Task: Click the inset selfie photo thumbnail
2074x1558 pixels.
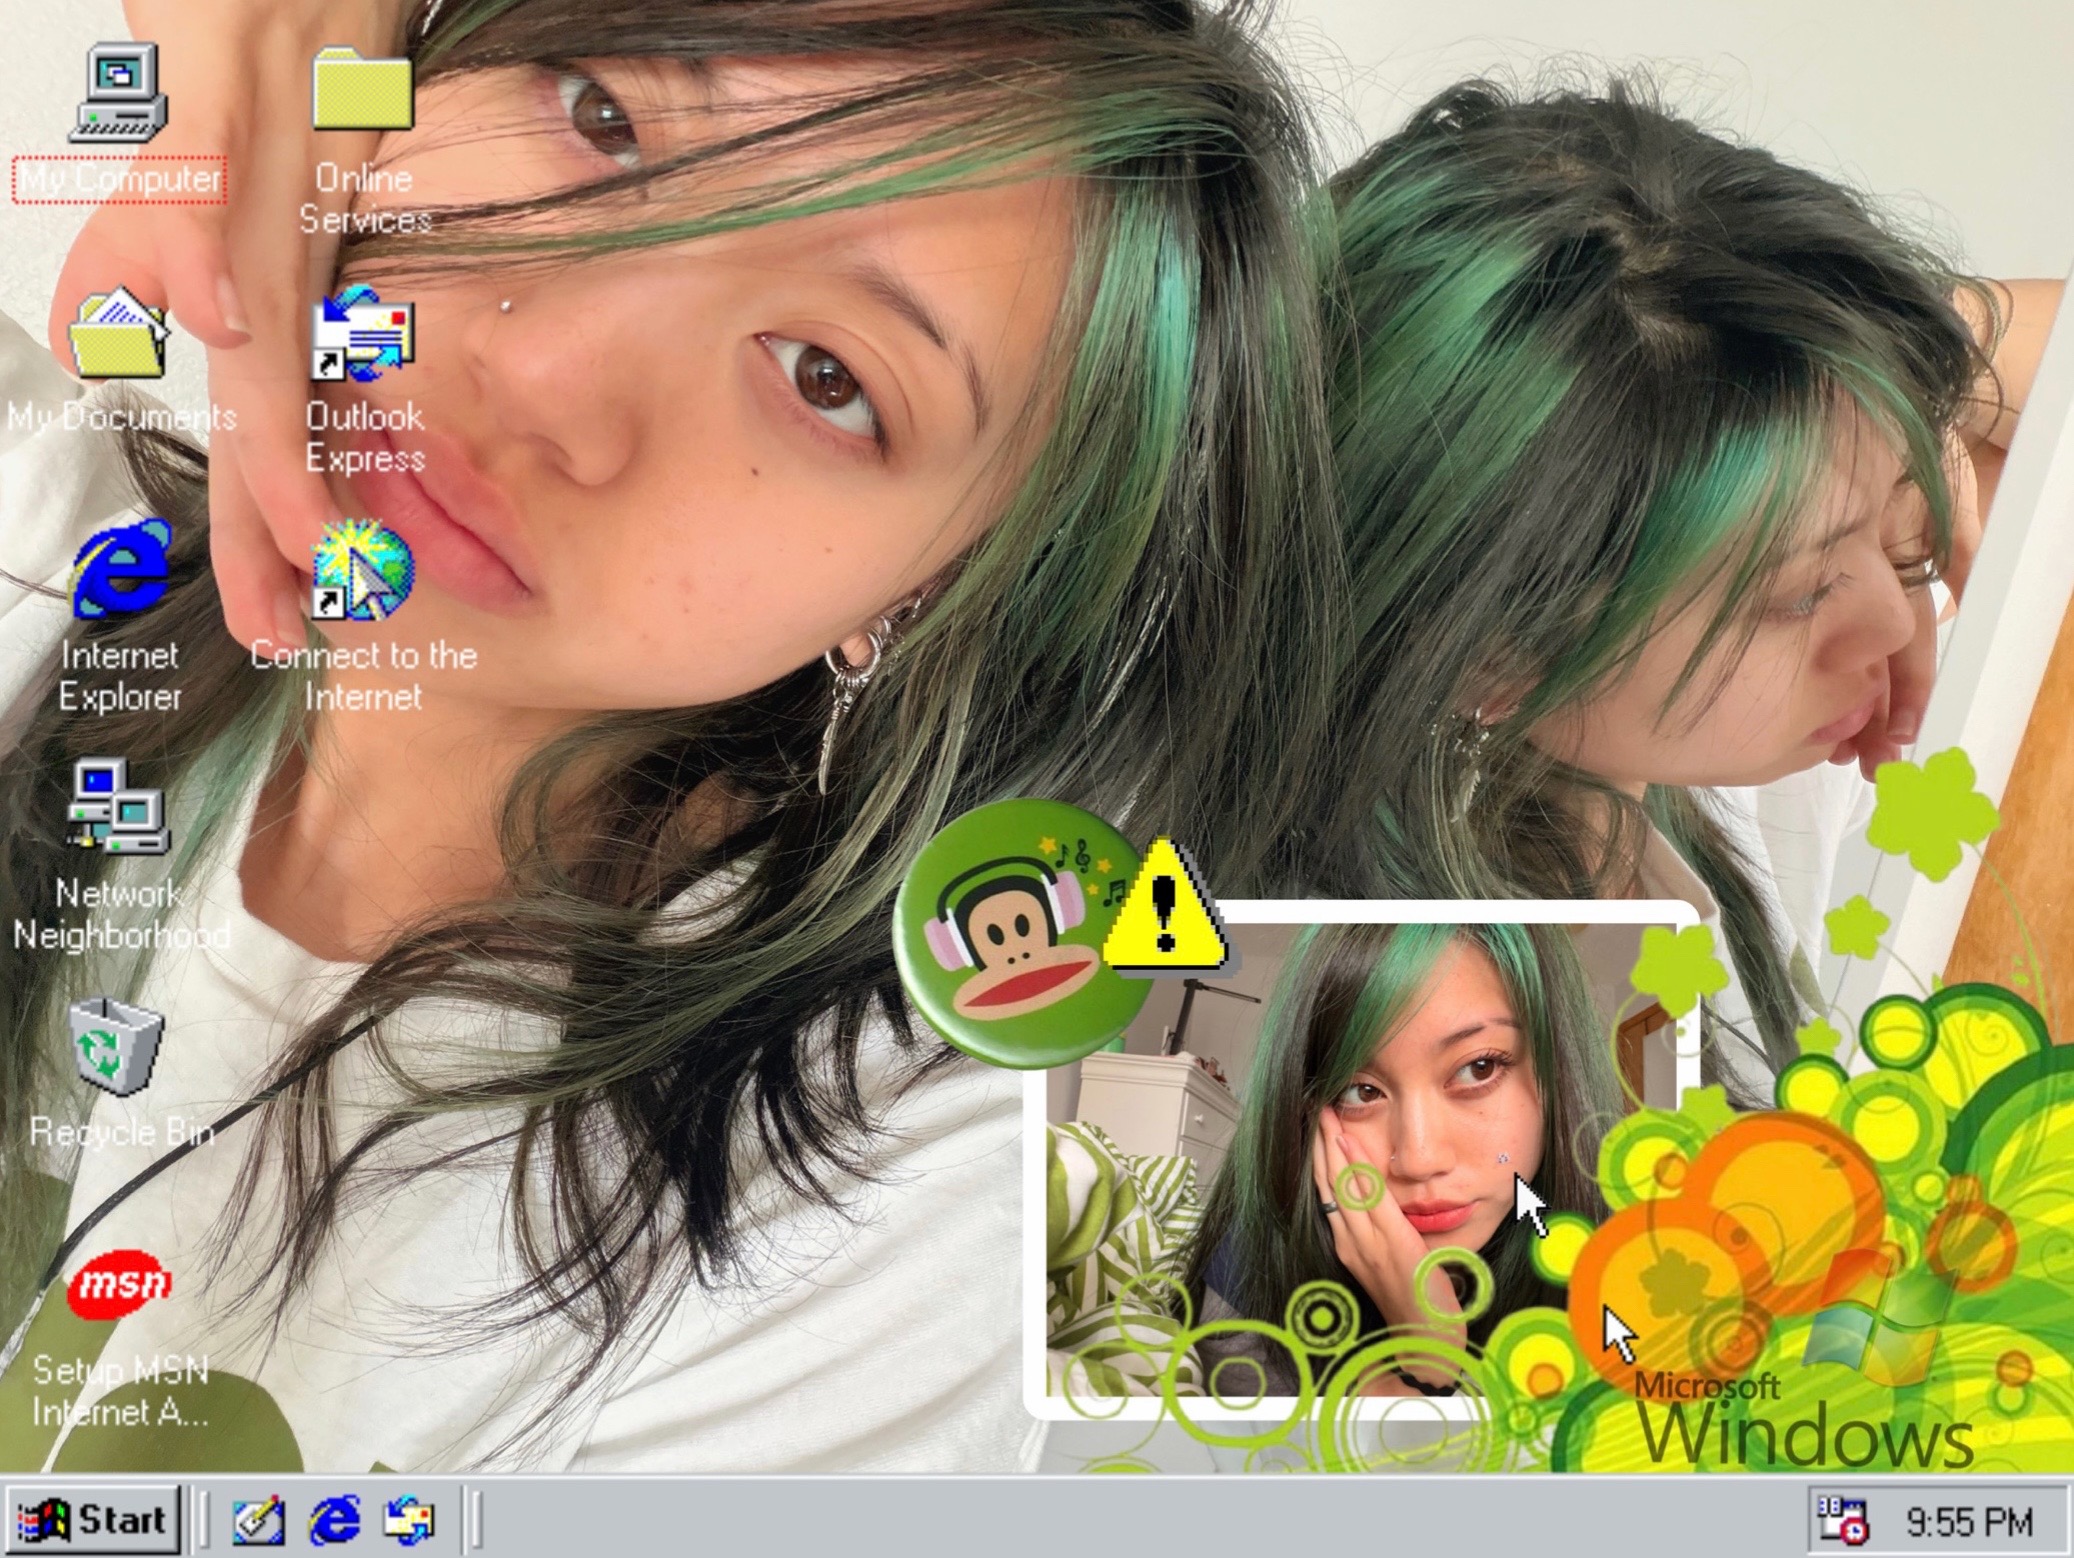Action: point(1361,1158)
